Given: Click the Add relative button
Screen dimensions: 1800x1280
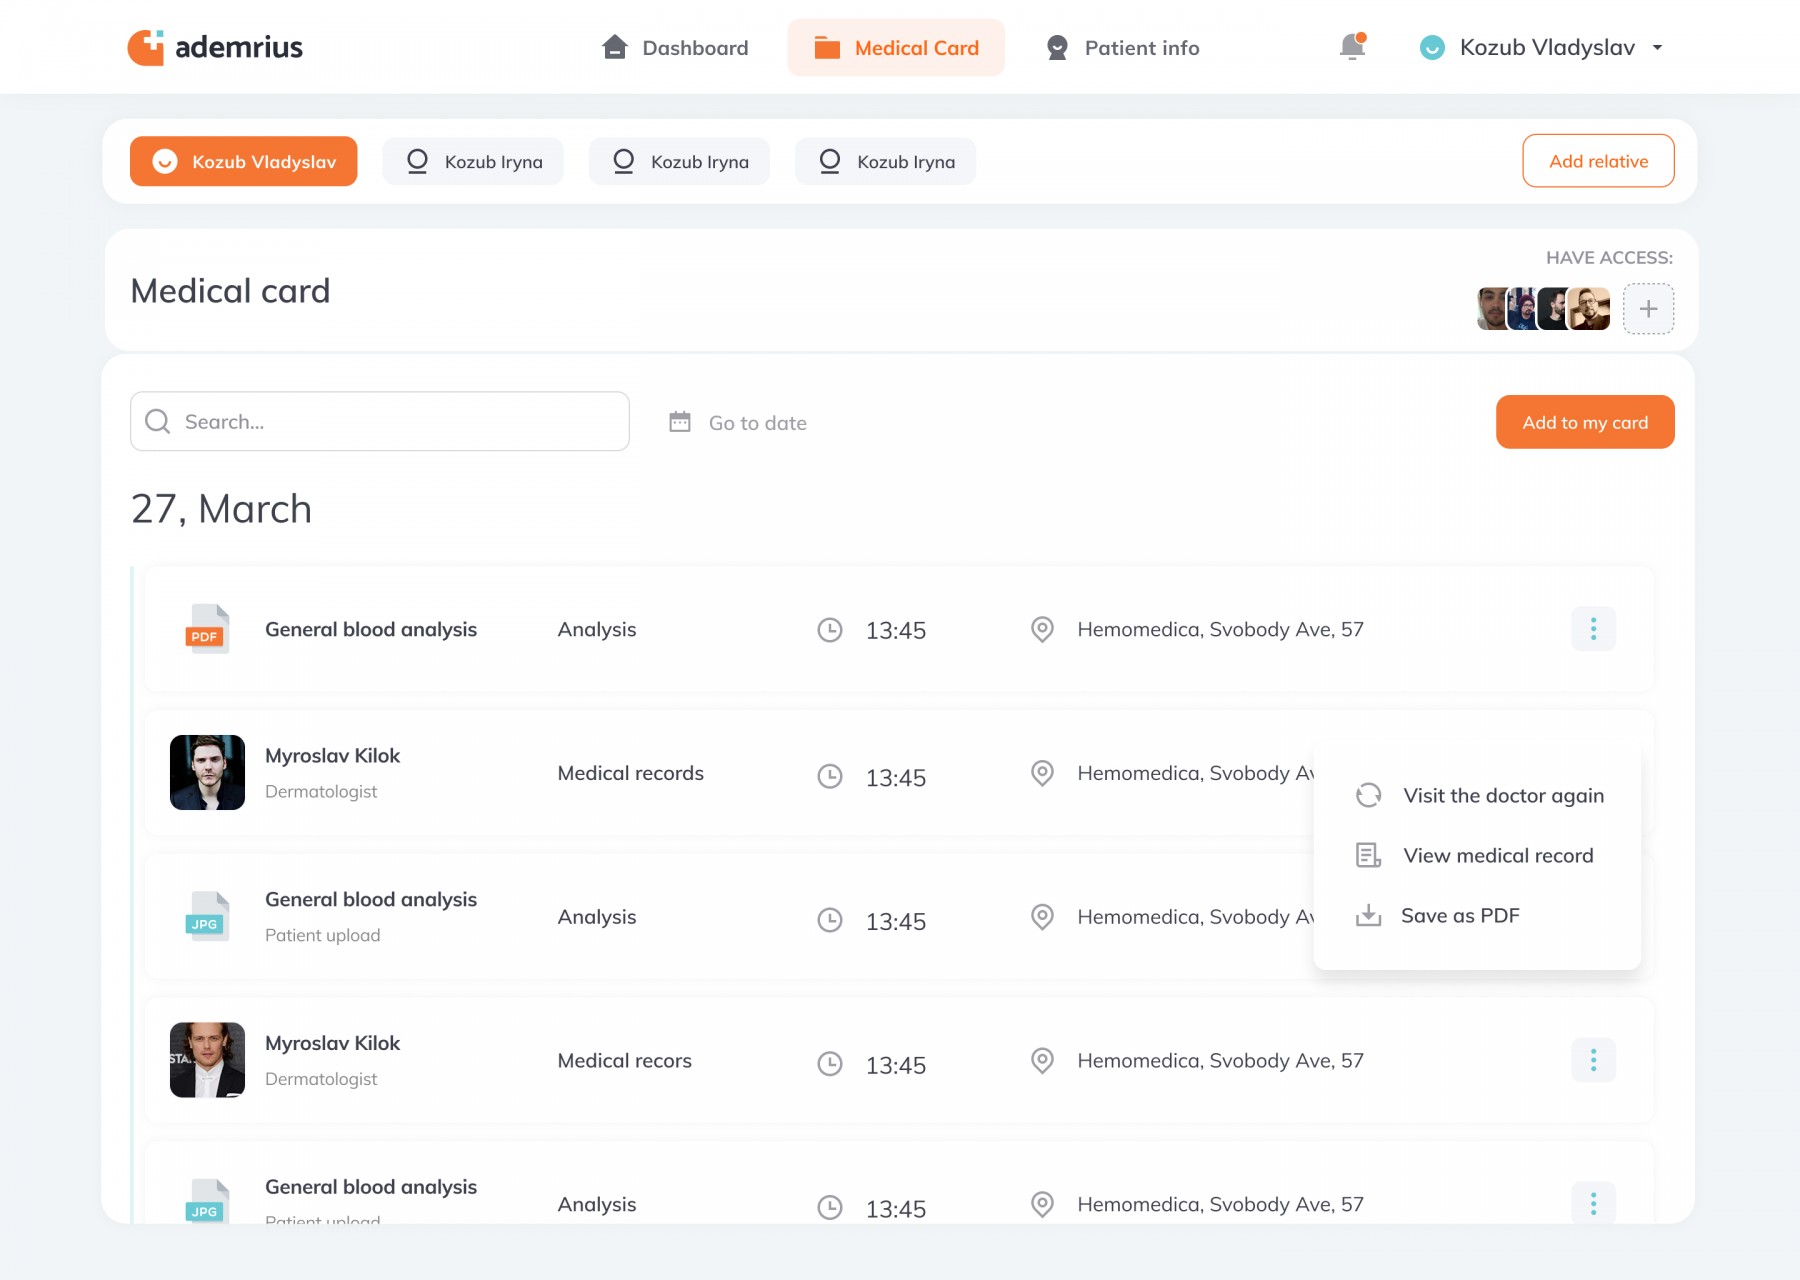Looking at the screenshot, I should (1598, 161).
